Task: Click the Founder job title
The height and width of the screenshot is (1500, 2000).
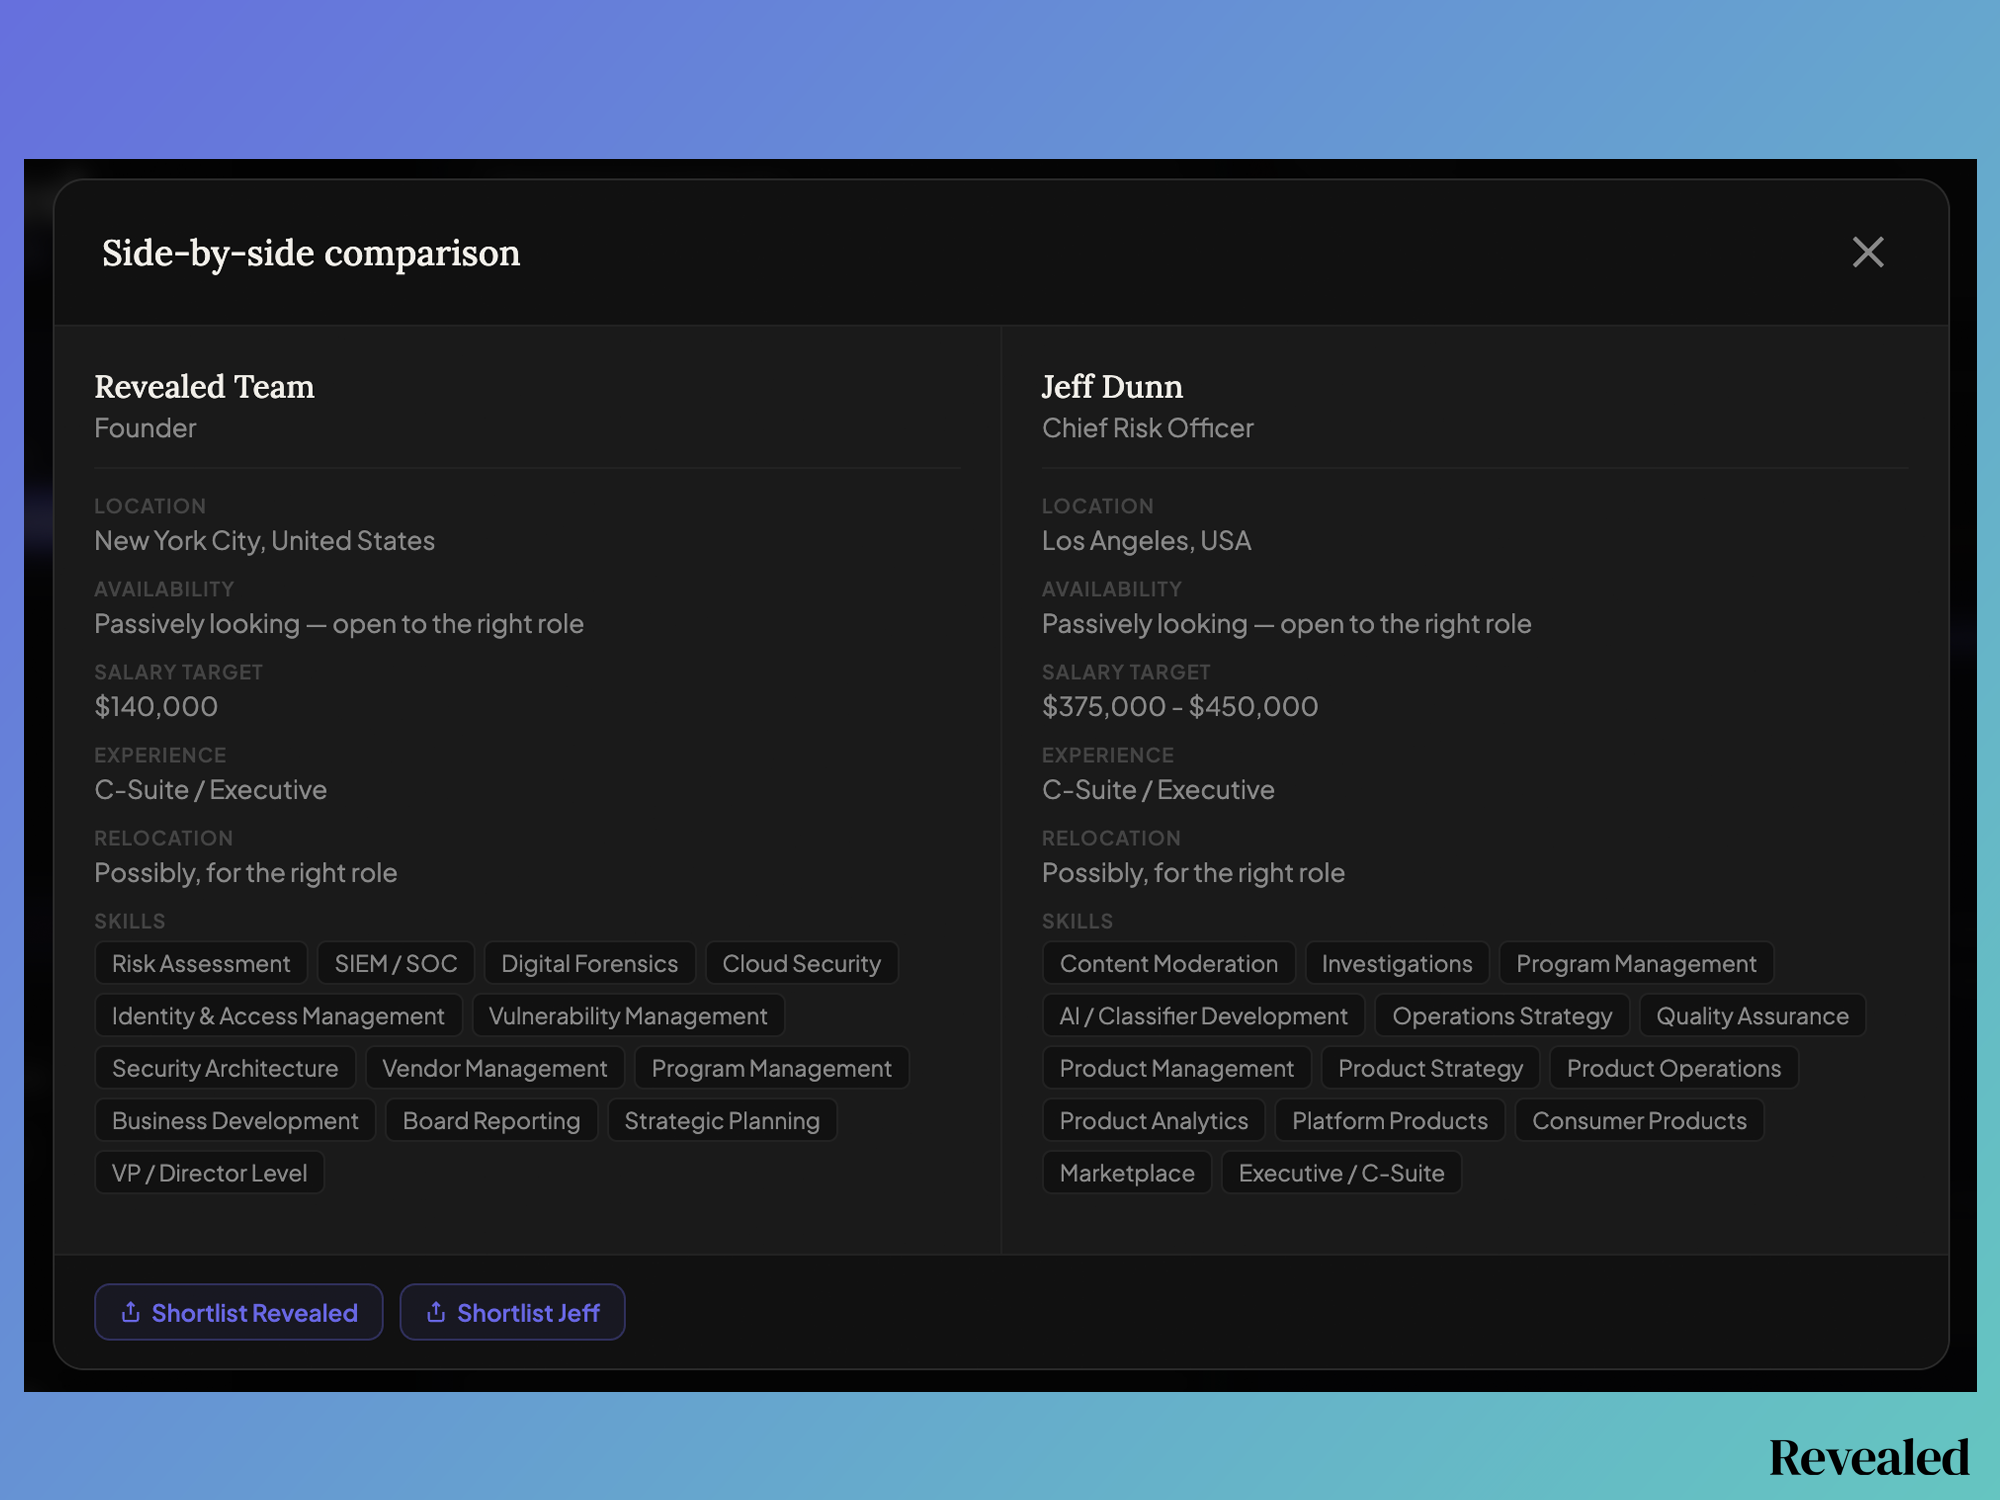Action: click(x=145, y=428)
